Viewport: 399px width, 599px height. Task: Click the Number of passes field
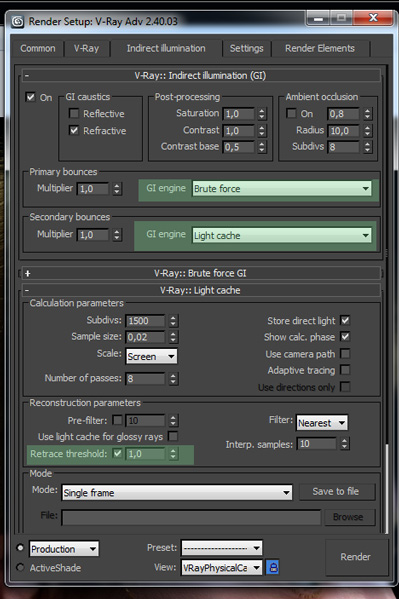(146, 379)
